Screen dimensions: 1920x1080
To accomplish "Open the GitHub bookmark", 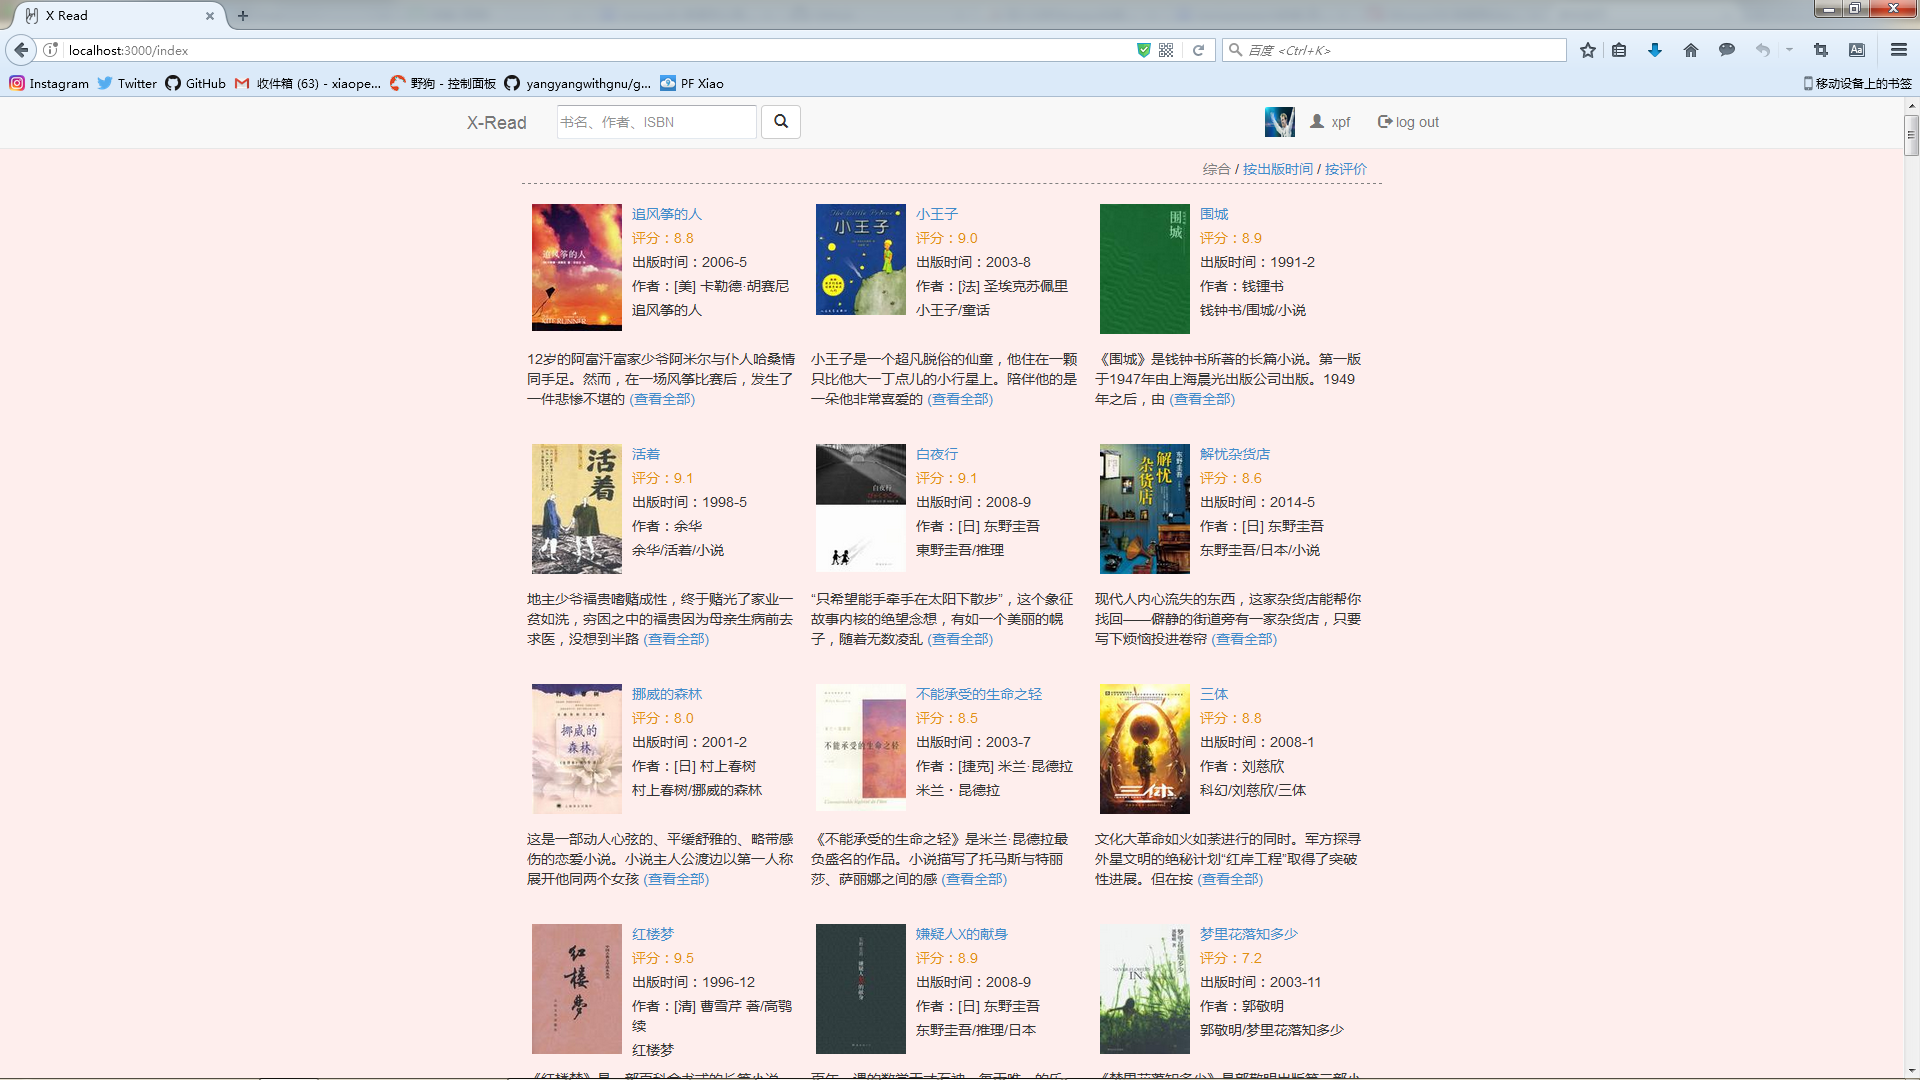I will [196, 84].
